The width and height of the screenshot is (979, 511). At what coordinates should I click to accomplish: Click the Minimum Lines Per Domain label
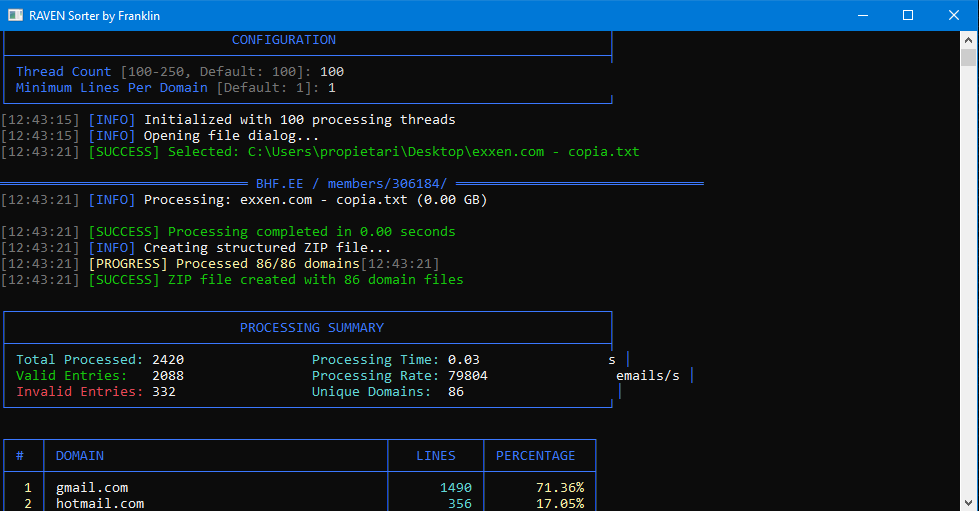(112, 87)
